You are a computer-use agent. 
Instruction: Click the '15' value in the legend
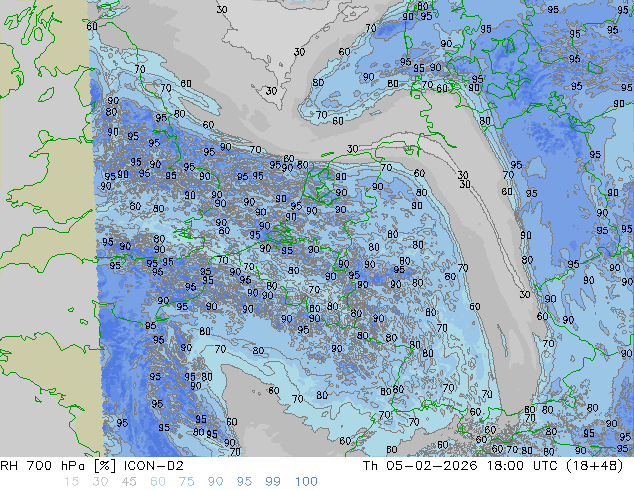71,482
